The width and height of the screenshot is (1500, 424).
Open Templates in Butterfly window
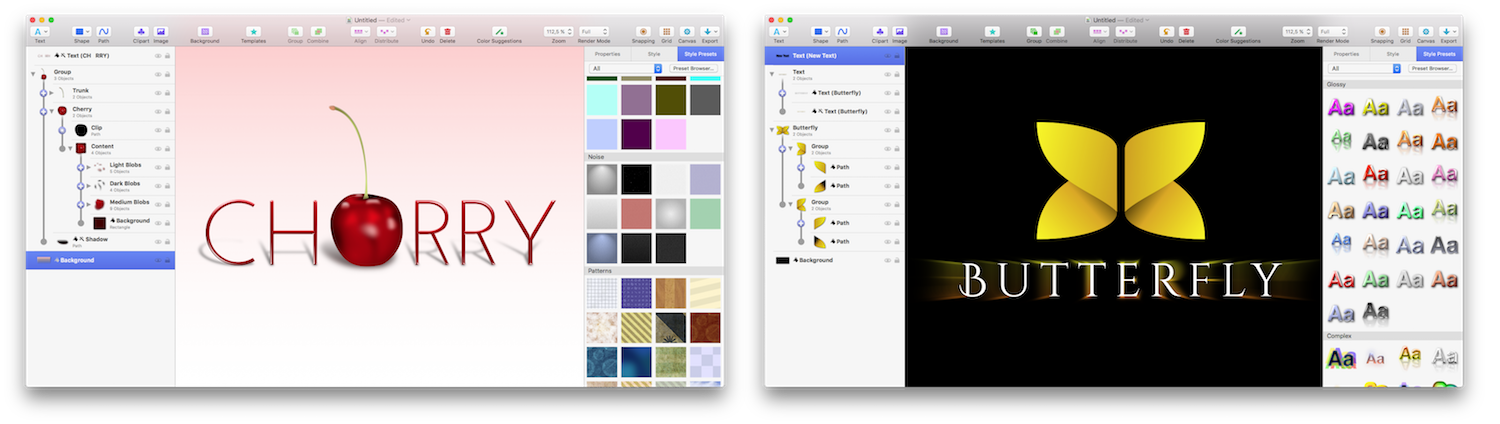[992, 32]
